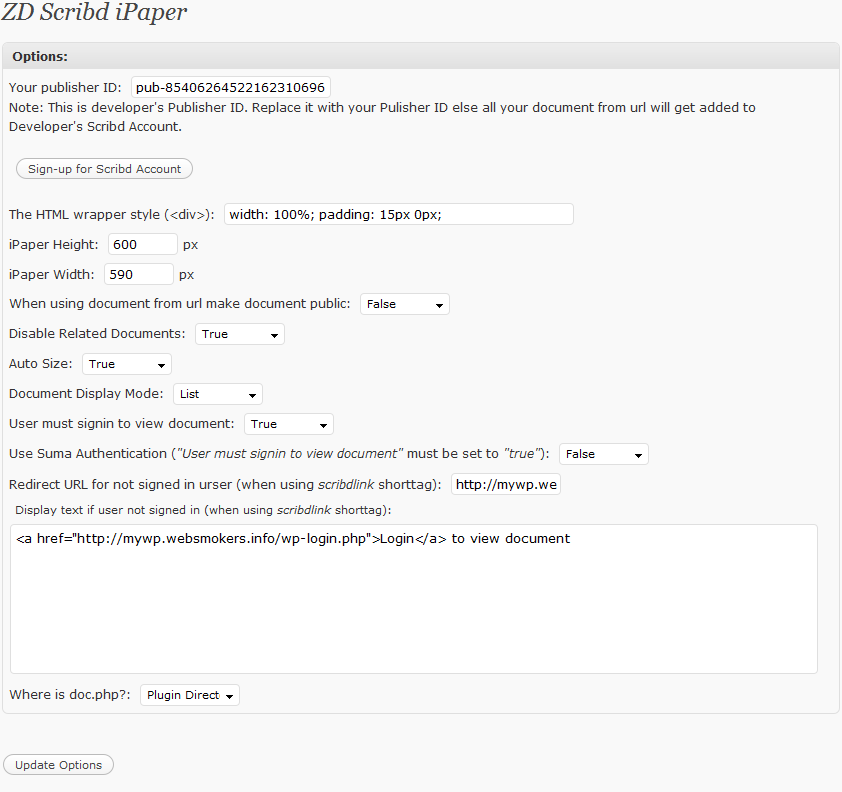Click the Update Options button
Viewport: 842px width, 792px height.
click(59, 765)
